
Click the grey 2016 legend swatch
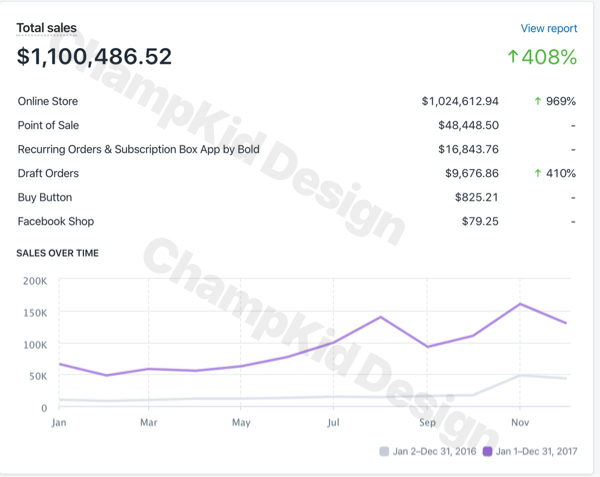click(385, 452)
